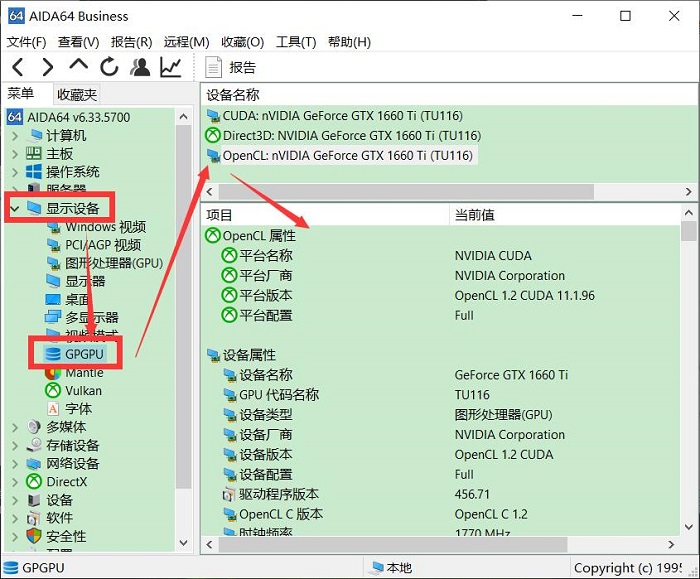The height and width of the screenshot is (579, 700).
Task: Select the 多媒体 speaker icon
Action: 34,427
